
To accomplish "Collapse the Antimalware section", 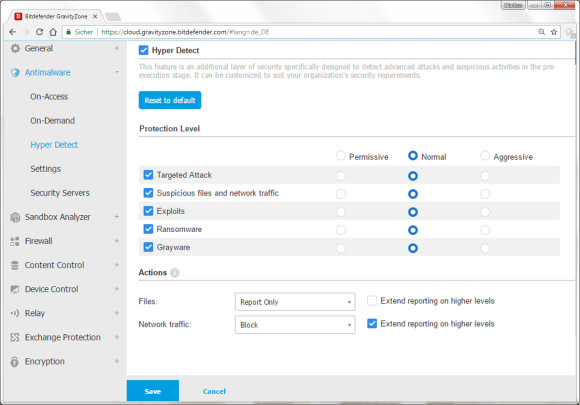I will coord(117,72).
